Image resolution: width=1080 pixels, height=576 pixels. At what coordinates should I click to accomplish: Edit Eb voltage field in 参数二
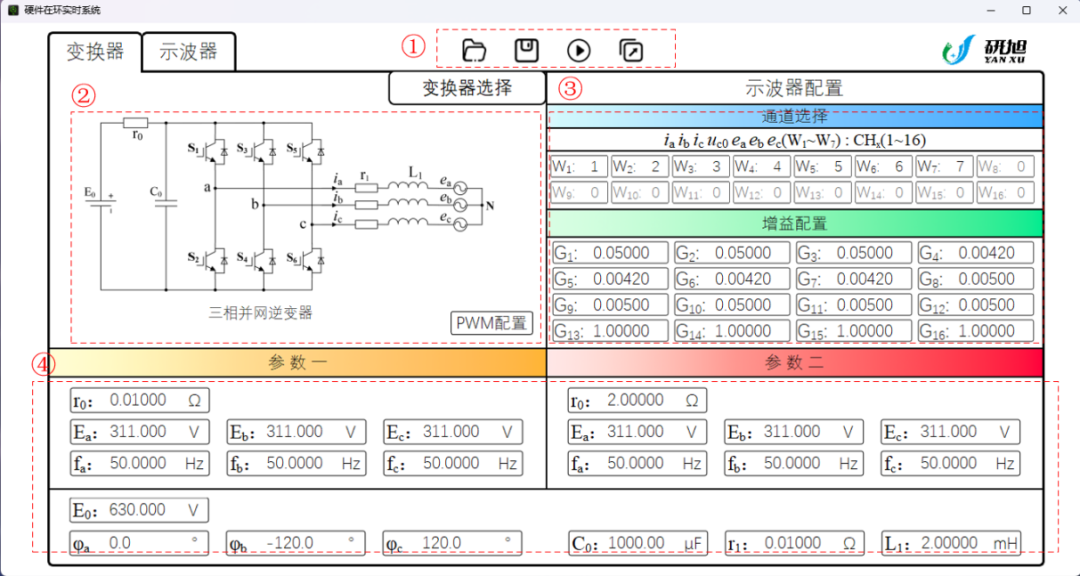pyautogui.click(x=794, y=432)
